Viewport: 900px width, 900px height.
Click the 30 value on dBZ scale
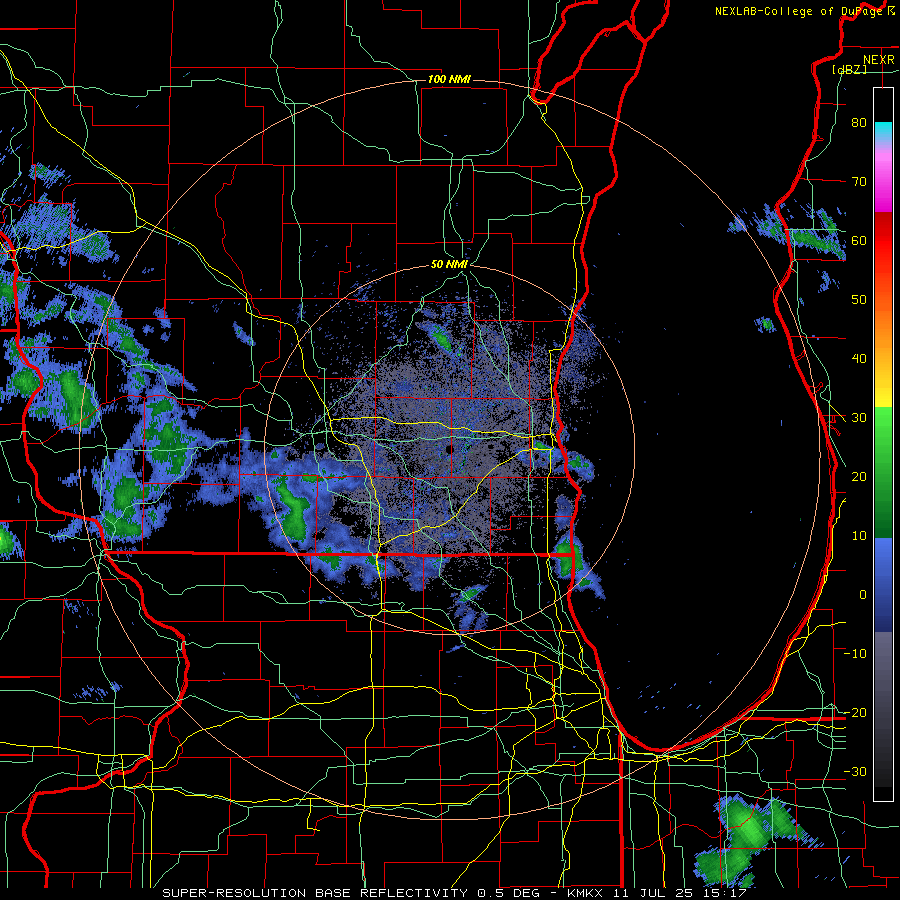[x=859, y=418]
